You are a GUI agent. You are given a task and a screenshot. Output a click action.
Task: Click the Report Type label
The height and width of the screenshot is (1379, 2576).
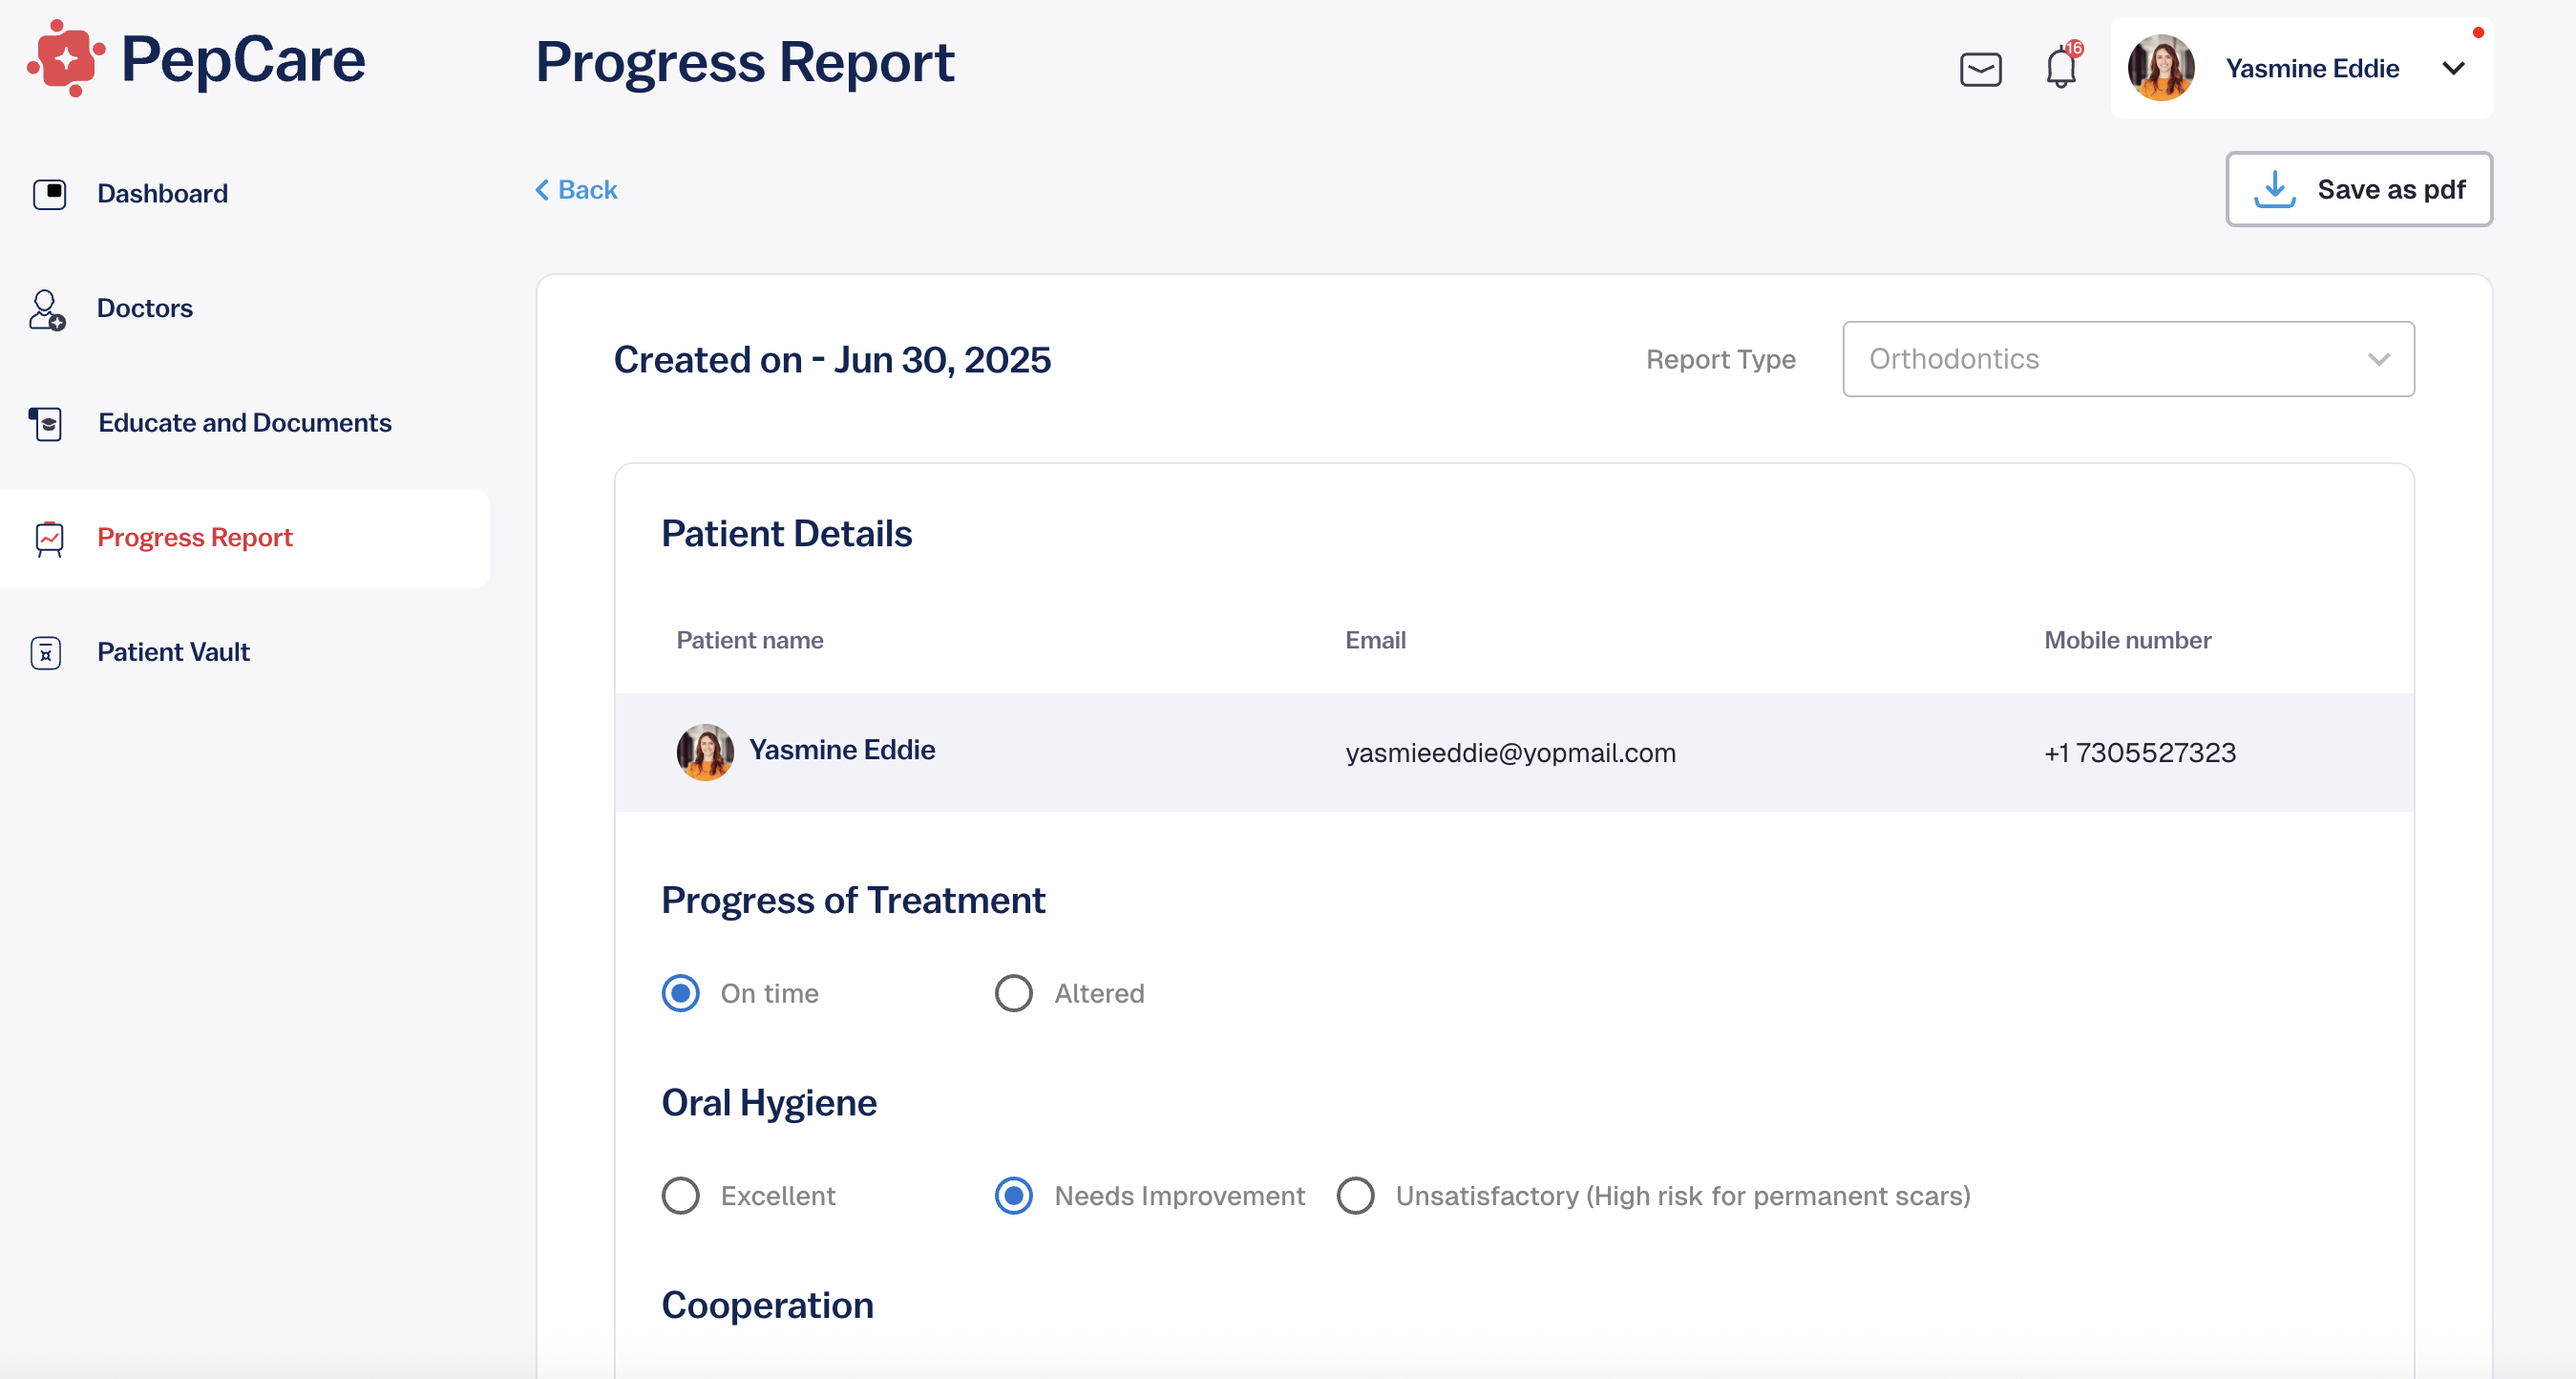(x=1720, y=359)
